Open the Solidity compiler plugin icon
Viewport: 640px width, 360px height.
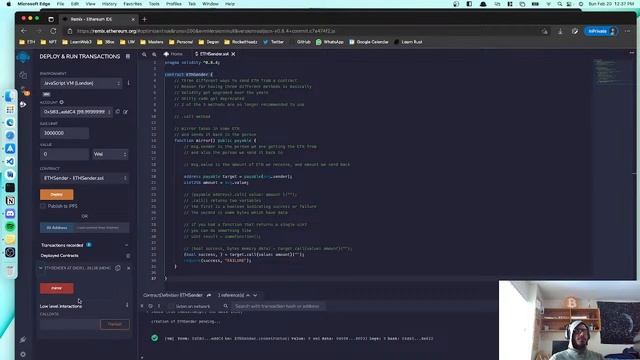point(24,91)
